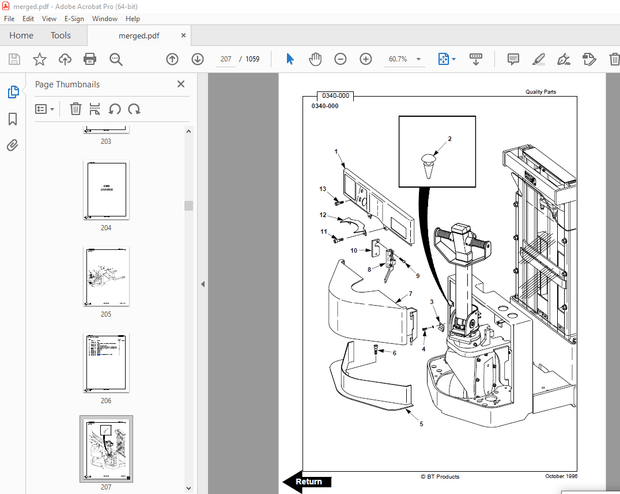Switch to the Home tab
Image resolution: width=620 pixels, height=494 pixels.
[x=21, y=36]
